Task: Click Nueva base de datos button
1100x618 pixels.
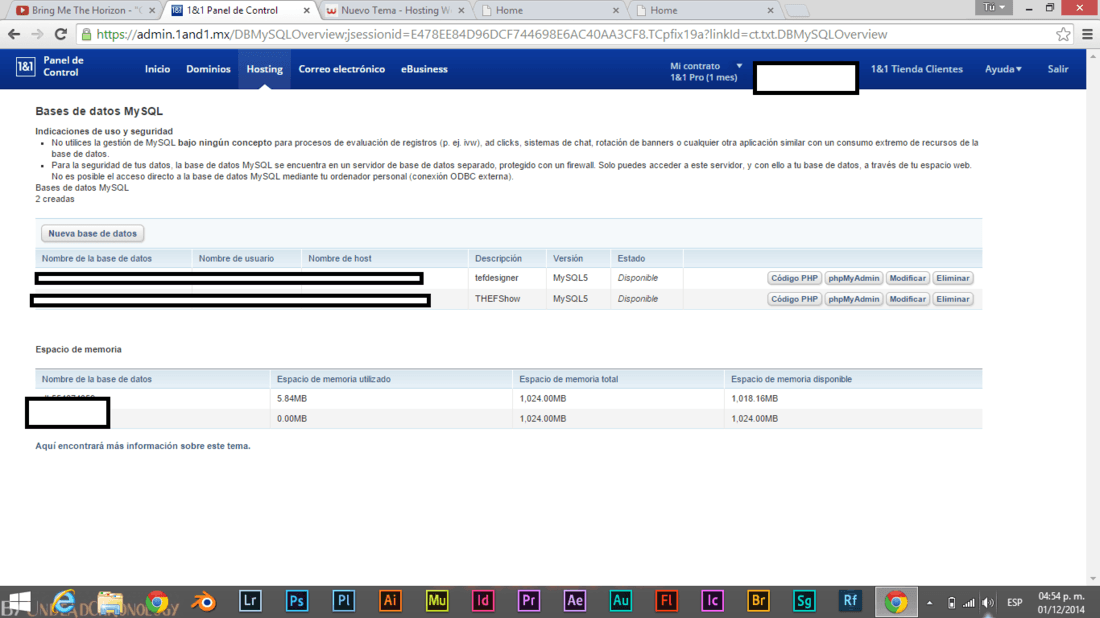Action: coord(93,234)
